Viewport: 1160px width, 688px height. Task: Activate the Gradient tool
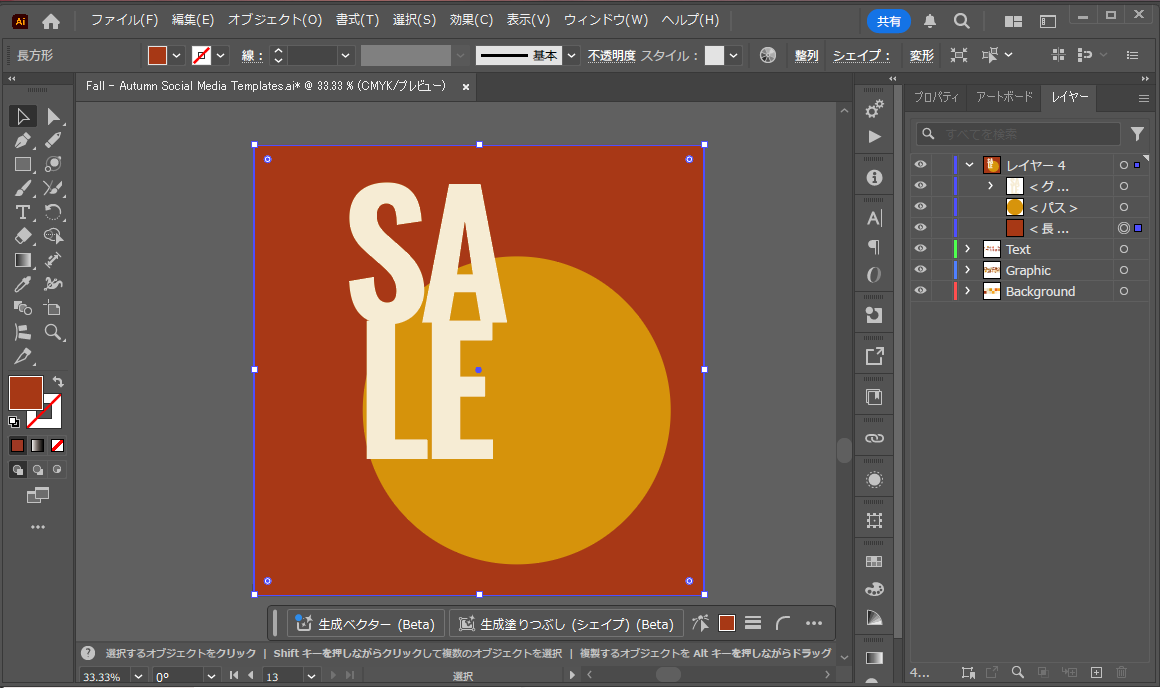coord(23,260)
